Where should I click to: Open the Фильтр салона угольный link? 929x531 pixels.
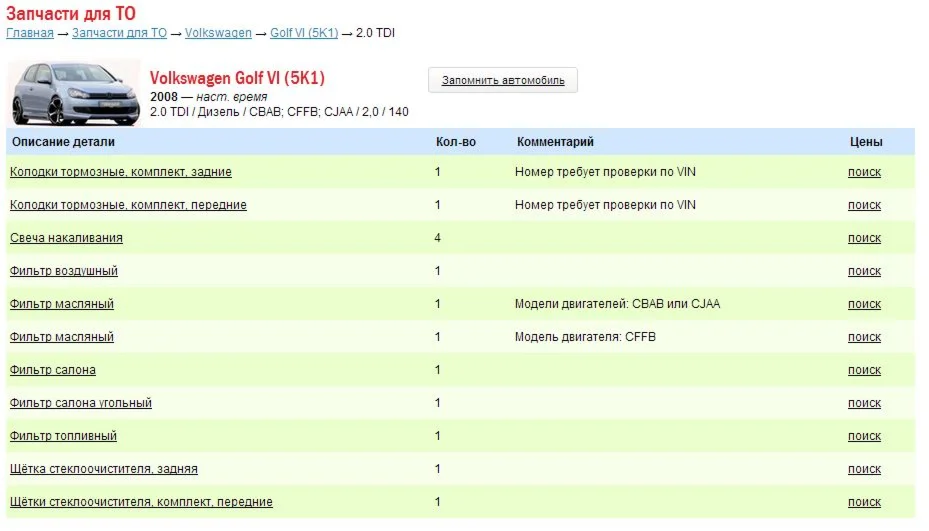point(81,403)
